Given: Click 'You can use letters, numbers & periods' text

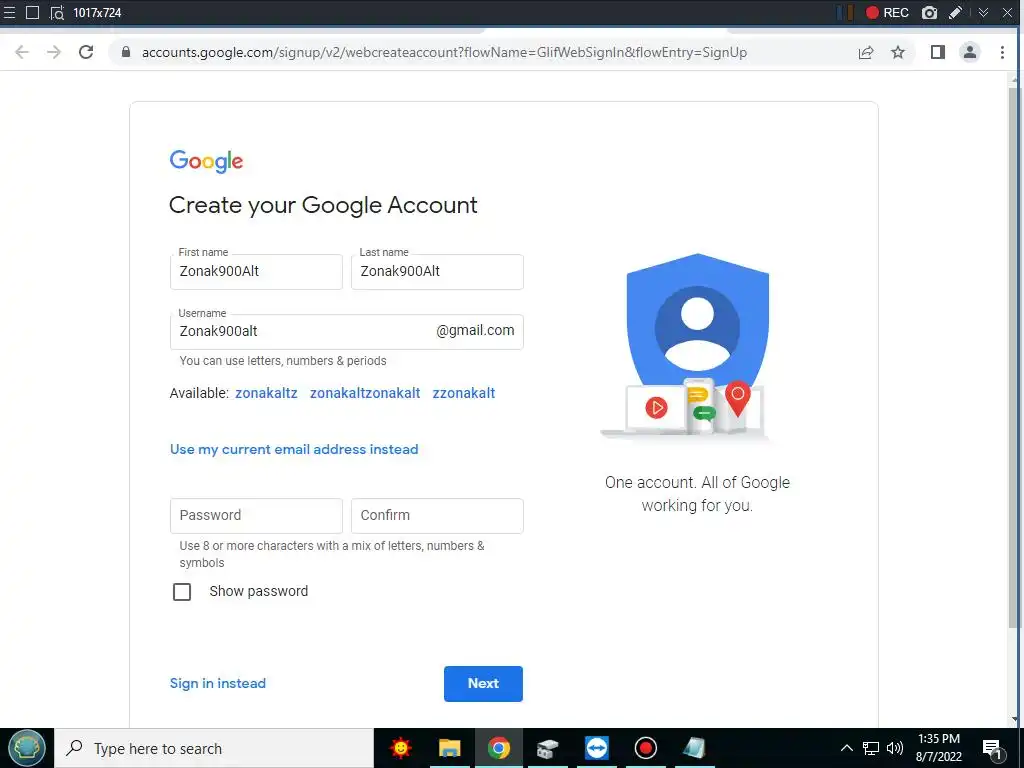Looking at the screenshot, I should tap(283, 361).
